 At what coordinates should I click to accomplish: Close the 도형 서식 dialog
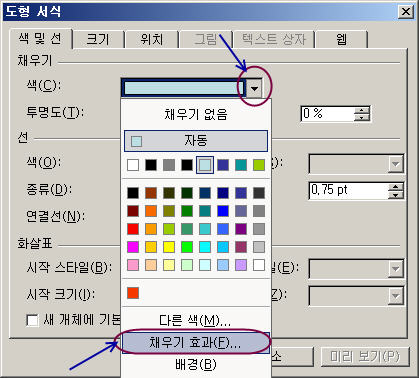tap(406, 12)
